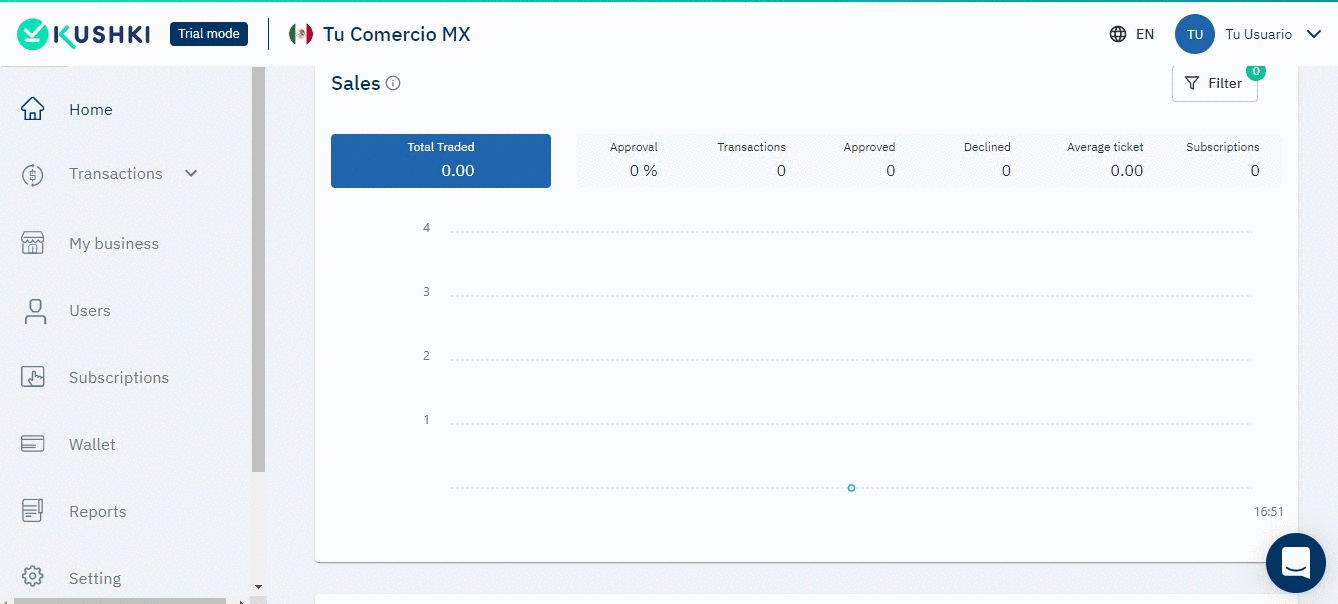1338x604 pixels.
Task: Click the 16:51 chart time label
Action: click(1269, 511)
